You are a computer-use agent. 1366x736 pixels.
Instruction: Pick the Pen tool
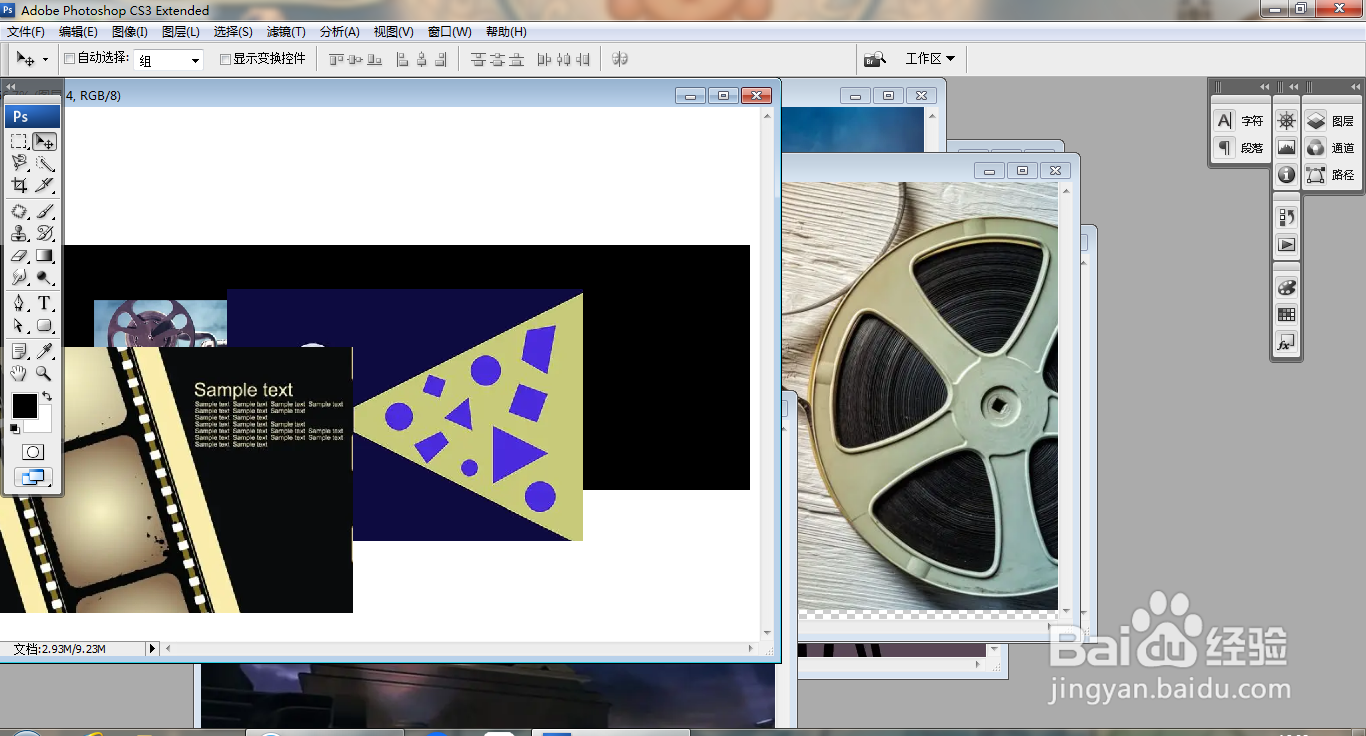pyautogui.click(x=19, y=304)
